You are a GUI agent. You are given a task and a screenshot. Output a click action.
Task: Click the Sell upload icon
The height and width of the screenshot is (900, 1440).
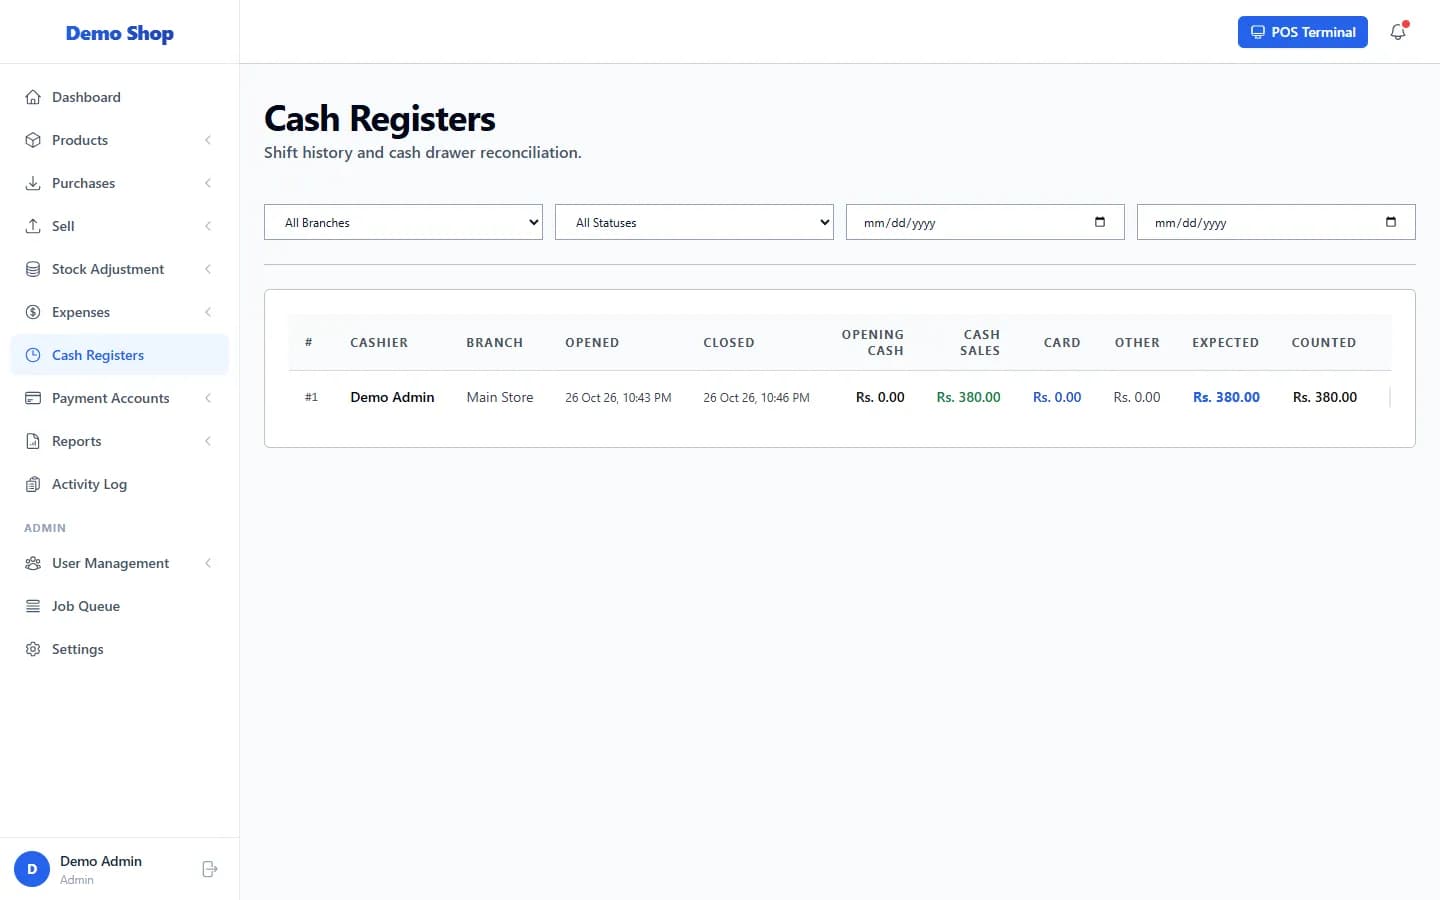[x=33, y=226]
